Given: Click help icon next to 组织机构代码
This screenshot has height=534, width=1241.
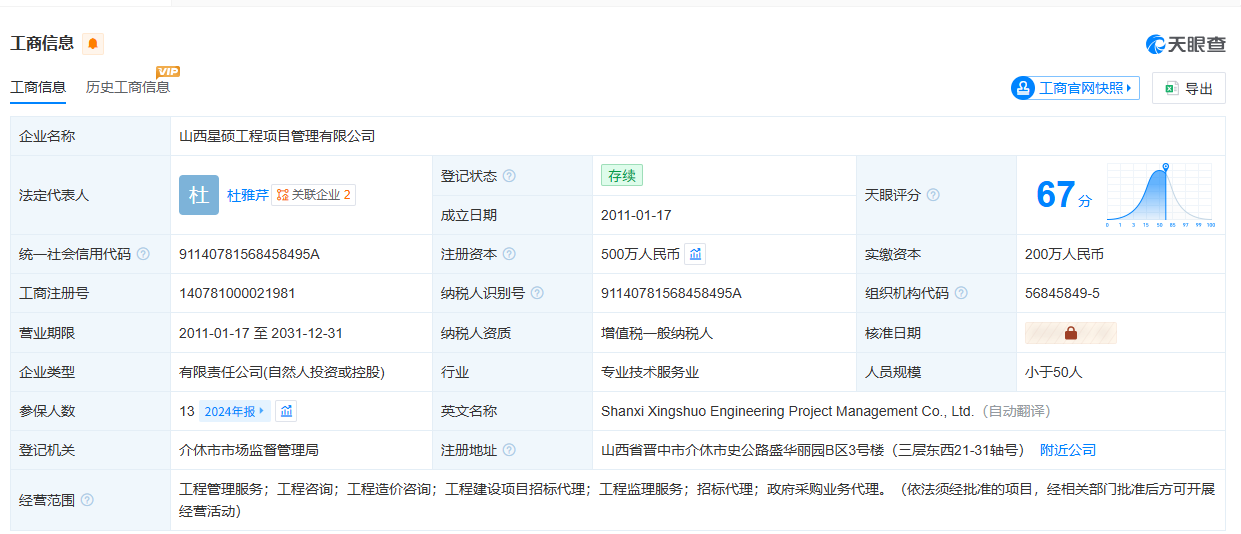Looking at the screenshot, I should [961, 293].
